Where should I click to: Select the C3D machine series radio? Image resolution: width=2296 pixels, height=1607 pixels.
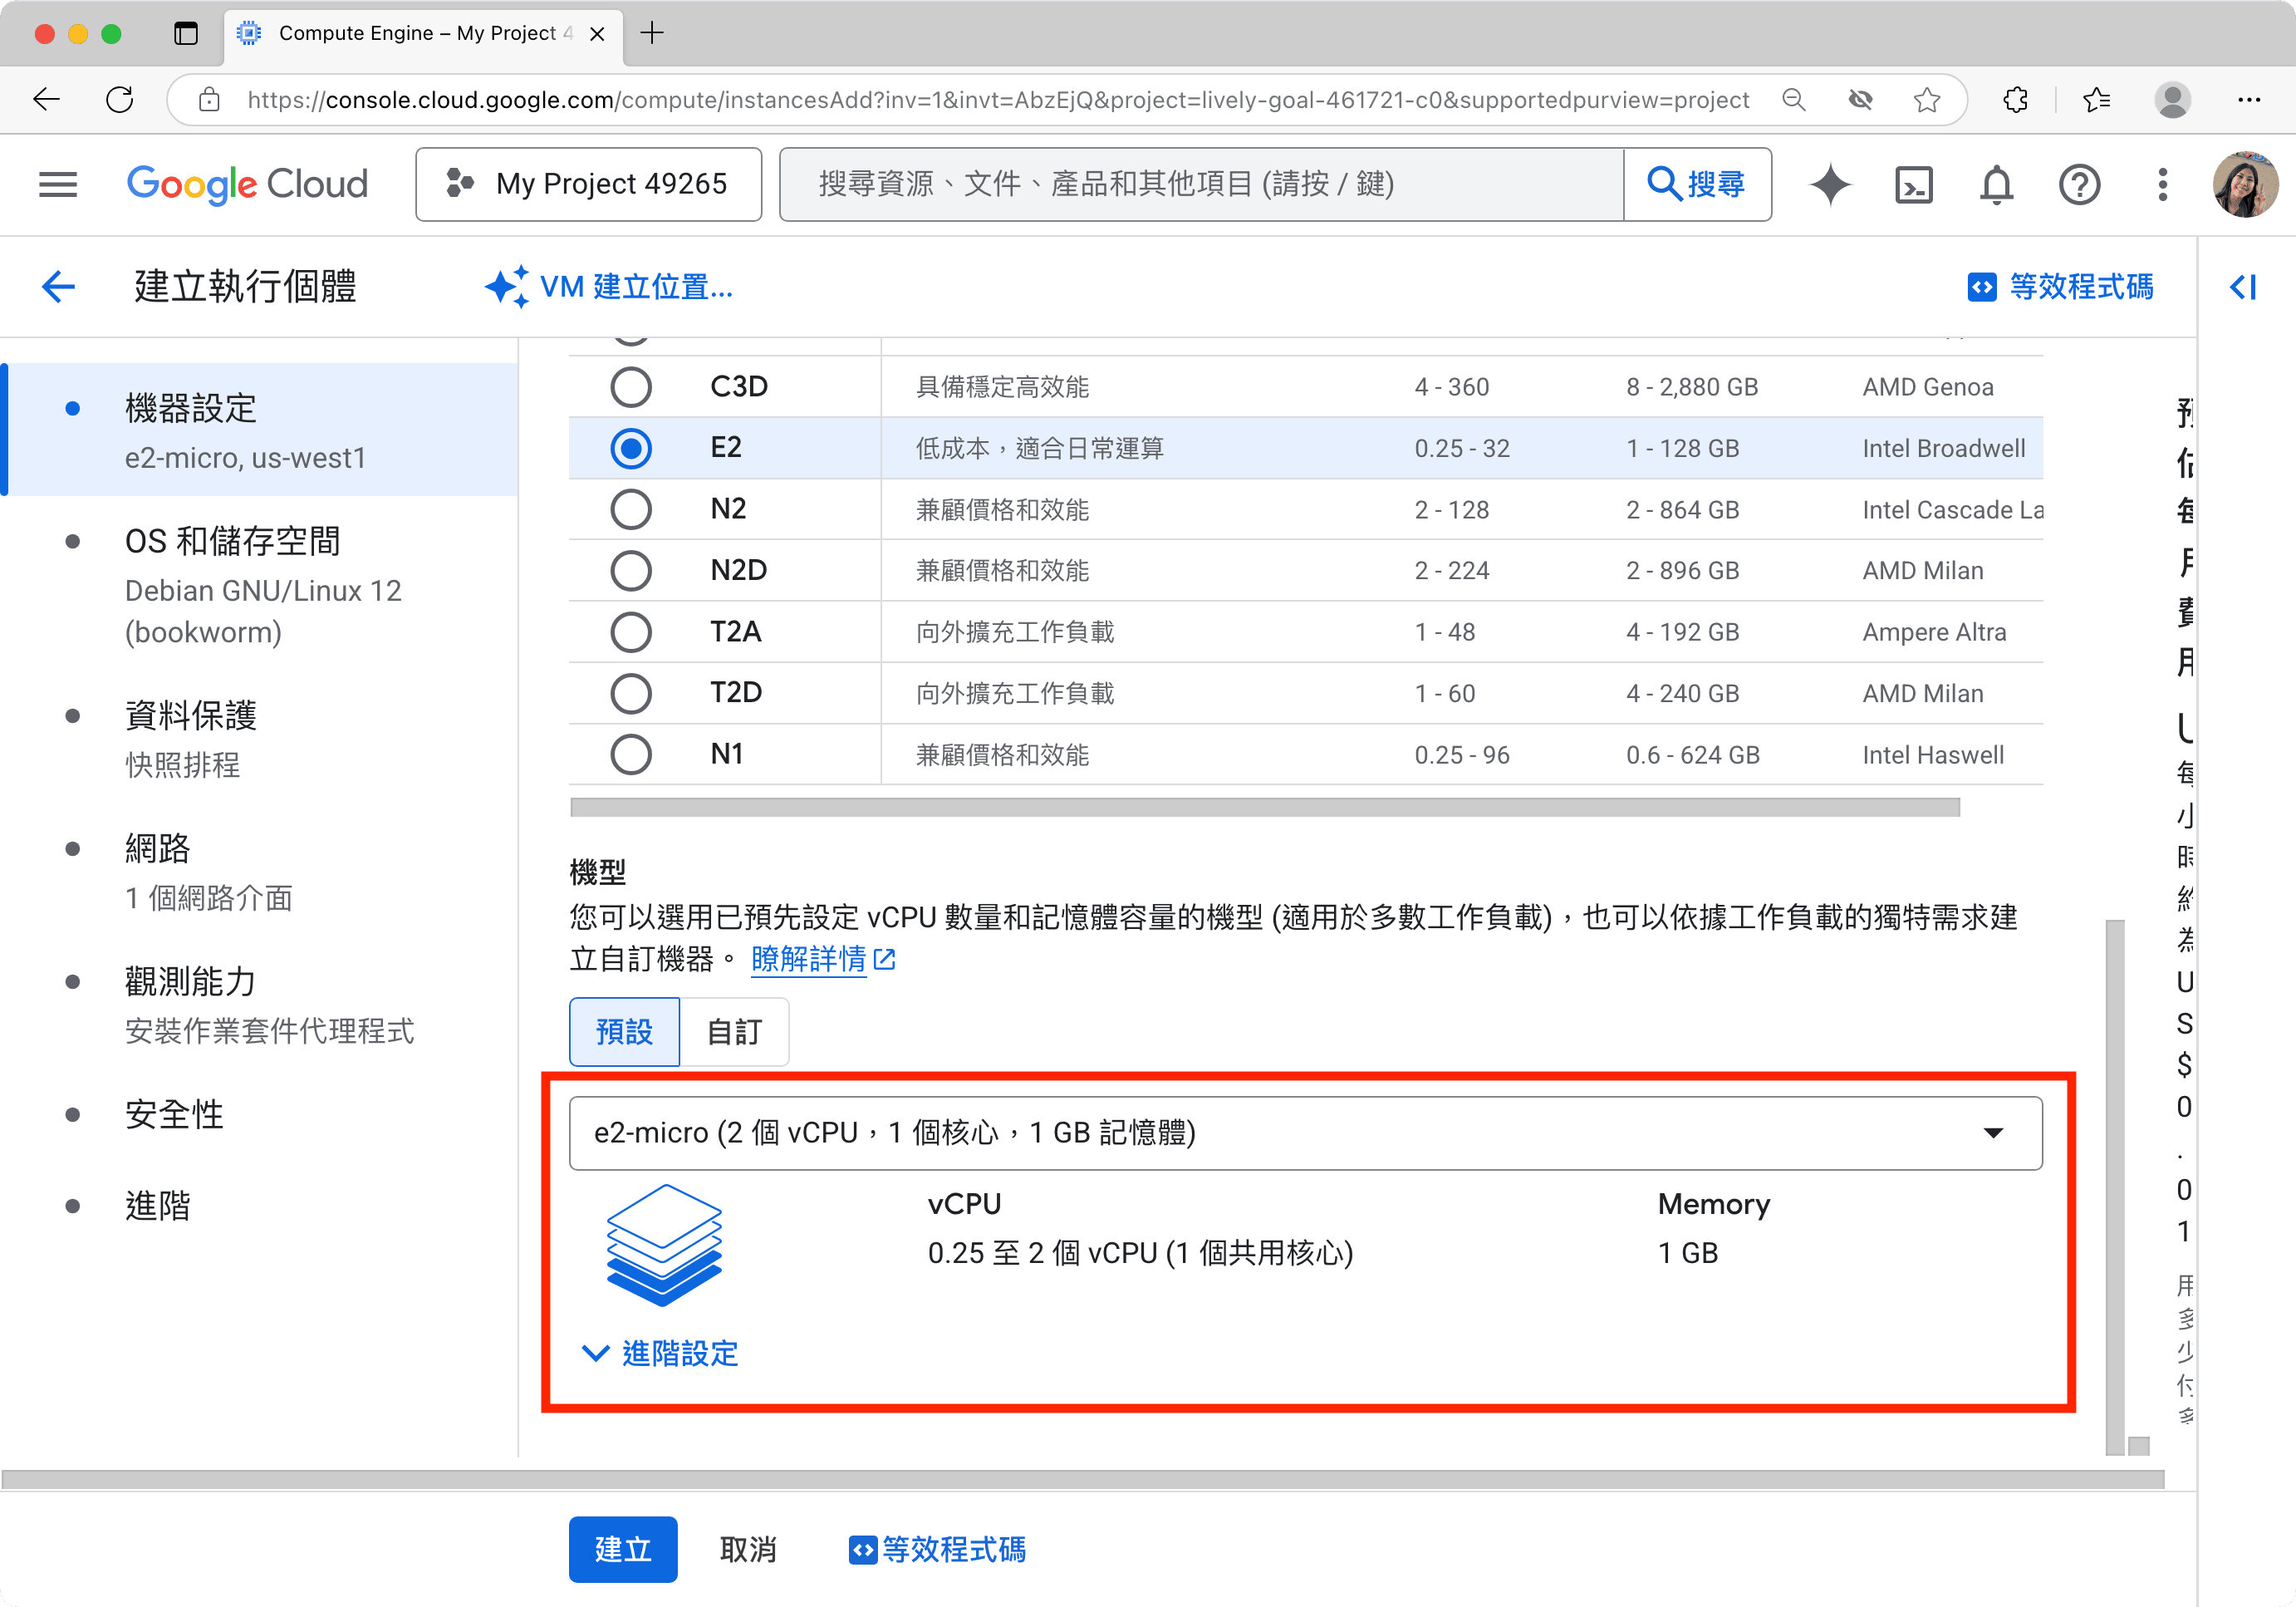631,387
